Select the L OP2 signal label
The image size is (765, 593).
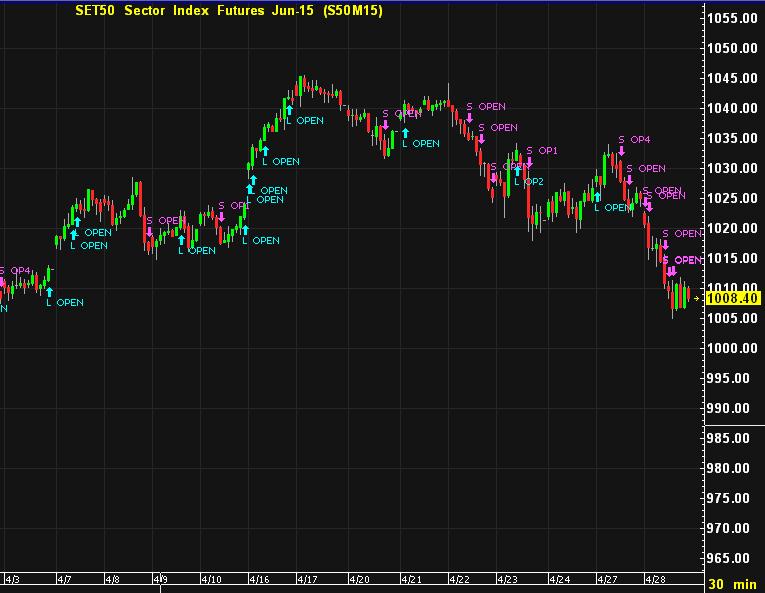[x=529, y=182]
